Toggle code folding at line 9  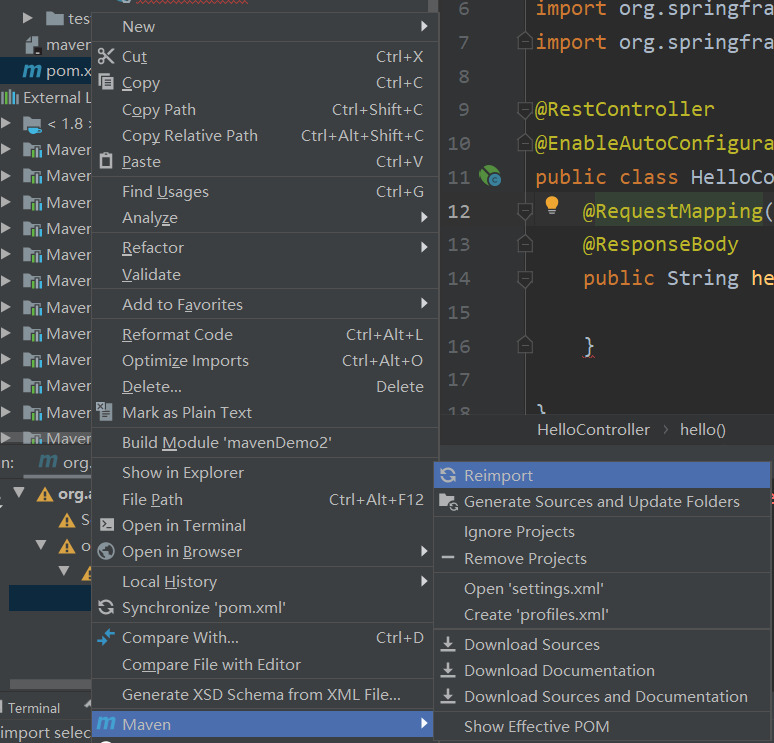click(524, 110)
